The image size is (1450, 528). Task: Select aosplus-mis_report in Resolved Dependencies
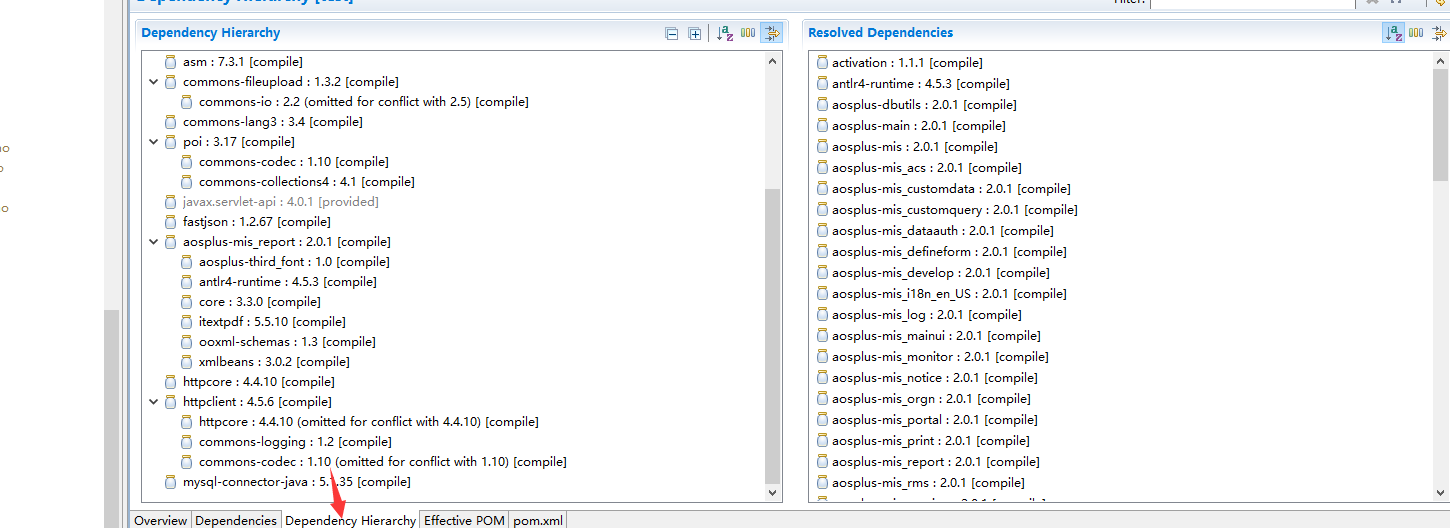[936, 462]
